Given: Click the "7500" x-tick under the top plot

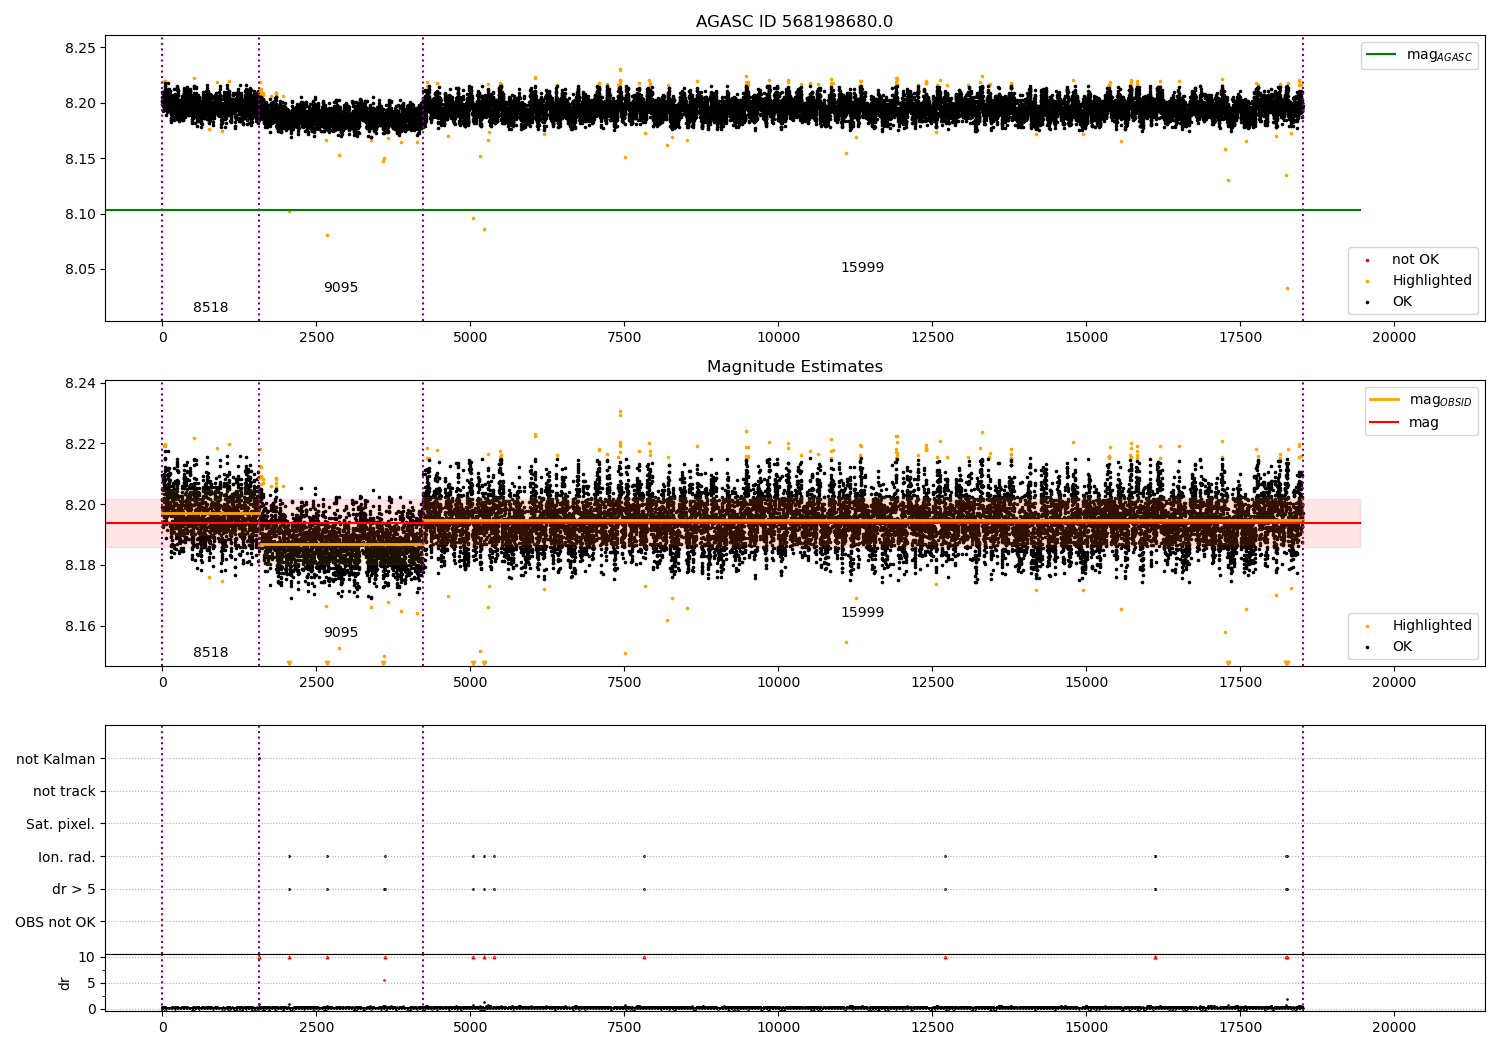Looking at the screenshot, I should [x=624, y=338].
